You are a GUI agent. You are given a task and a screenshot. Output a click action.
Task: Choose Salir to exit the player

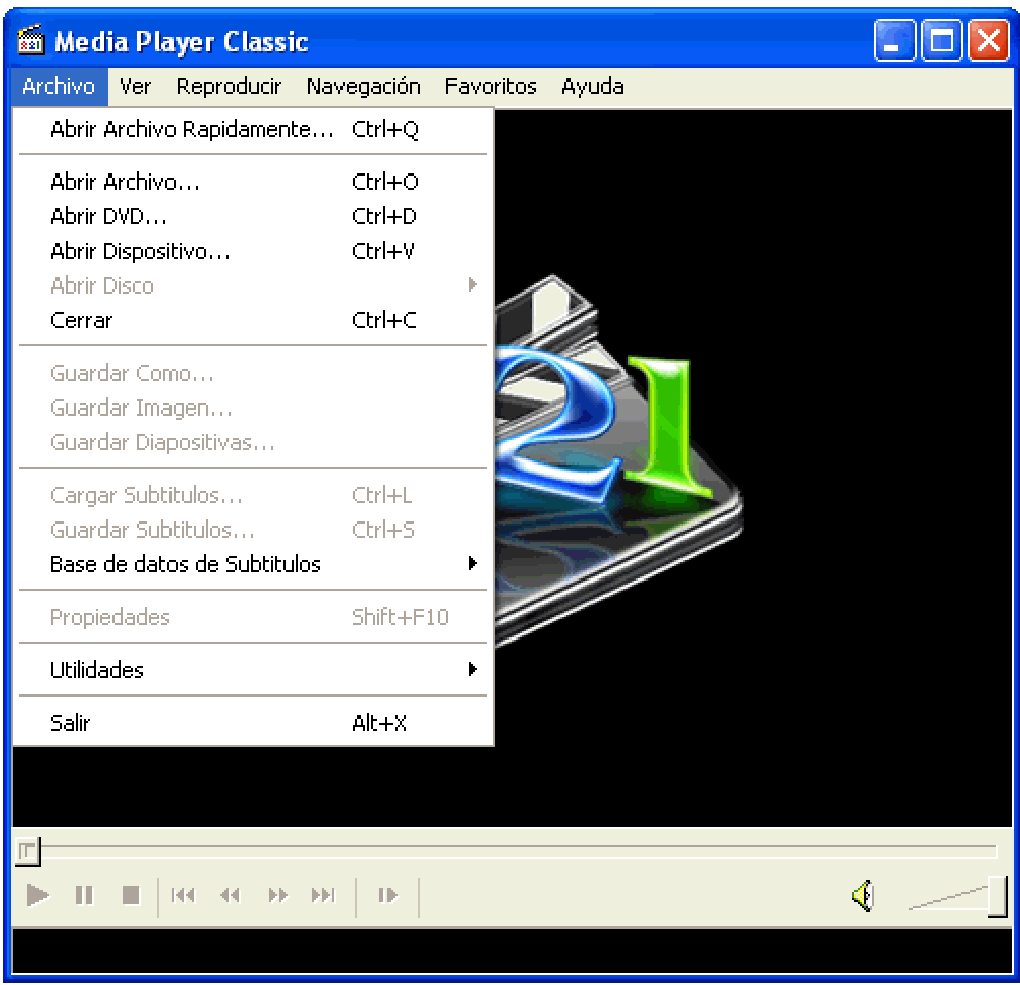(x=253, y=723)
